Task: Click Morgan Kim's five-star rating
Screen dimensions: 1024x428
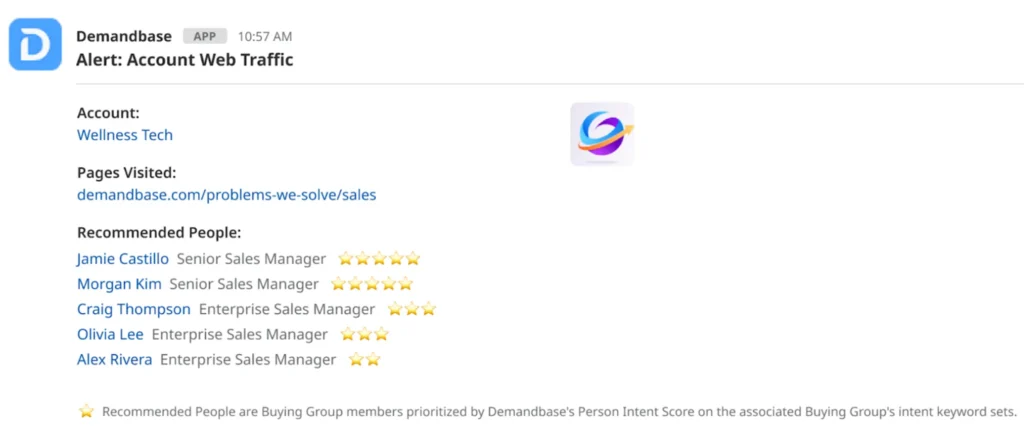Action: [372, 284]
